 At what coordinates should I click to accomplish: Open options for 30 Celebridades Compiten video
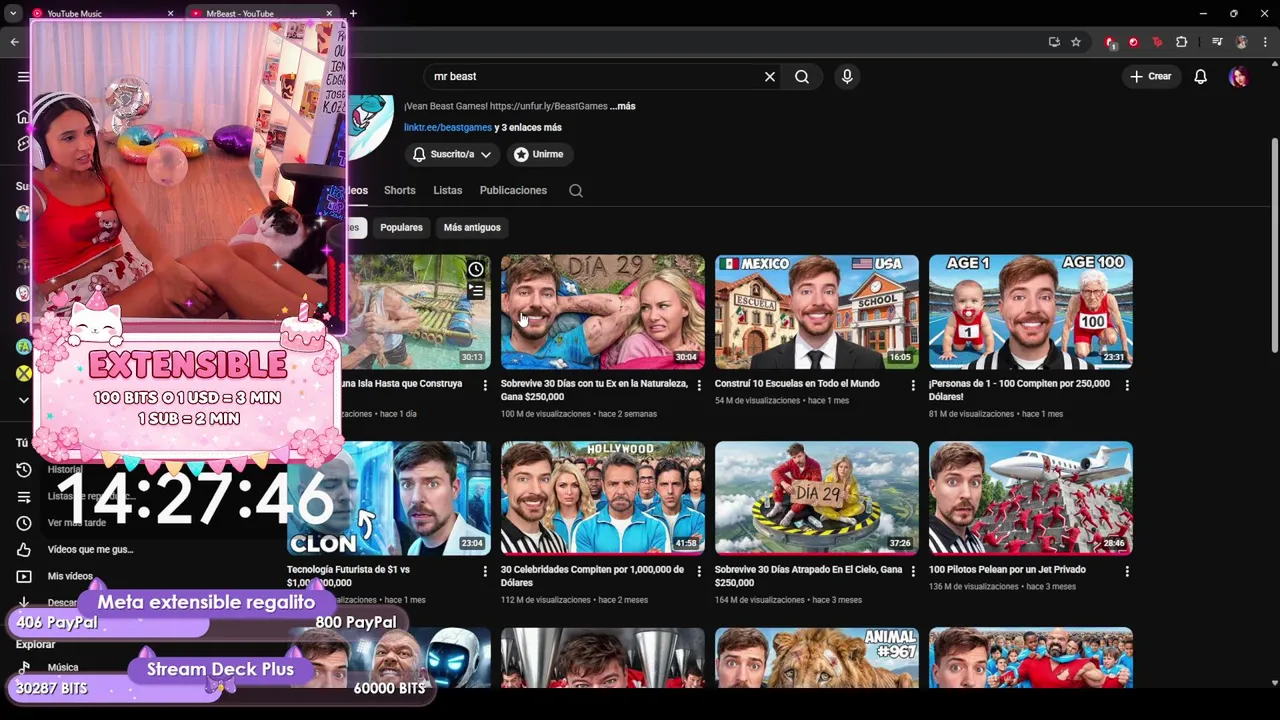point(699,571)
